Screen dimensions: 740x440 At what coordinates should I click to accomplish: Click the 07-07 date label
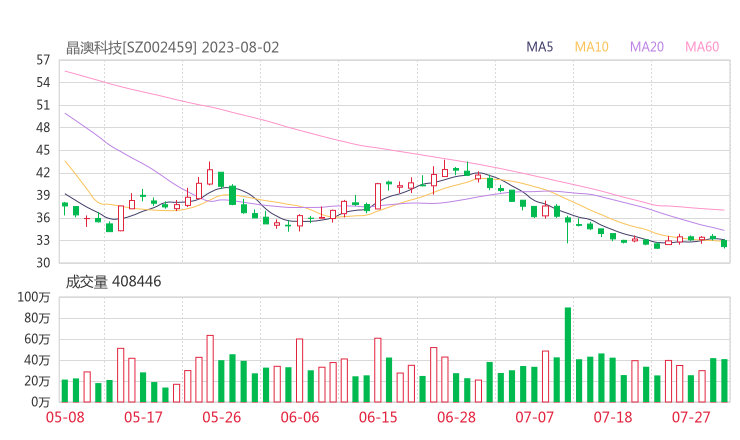coord(534,417)
